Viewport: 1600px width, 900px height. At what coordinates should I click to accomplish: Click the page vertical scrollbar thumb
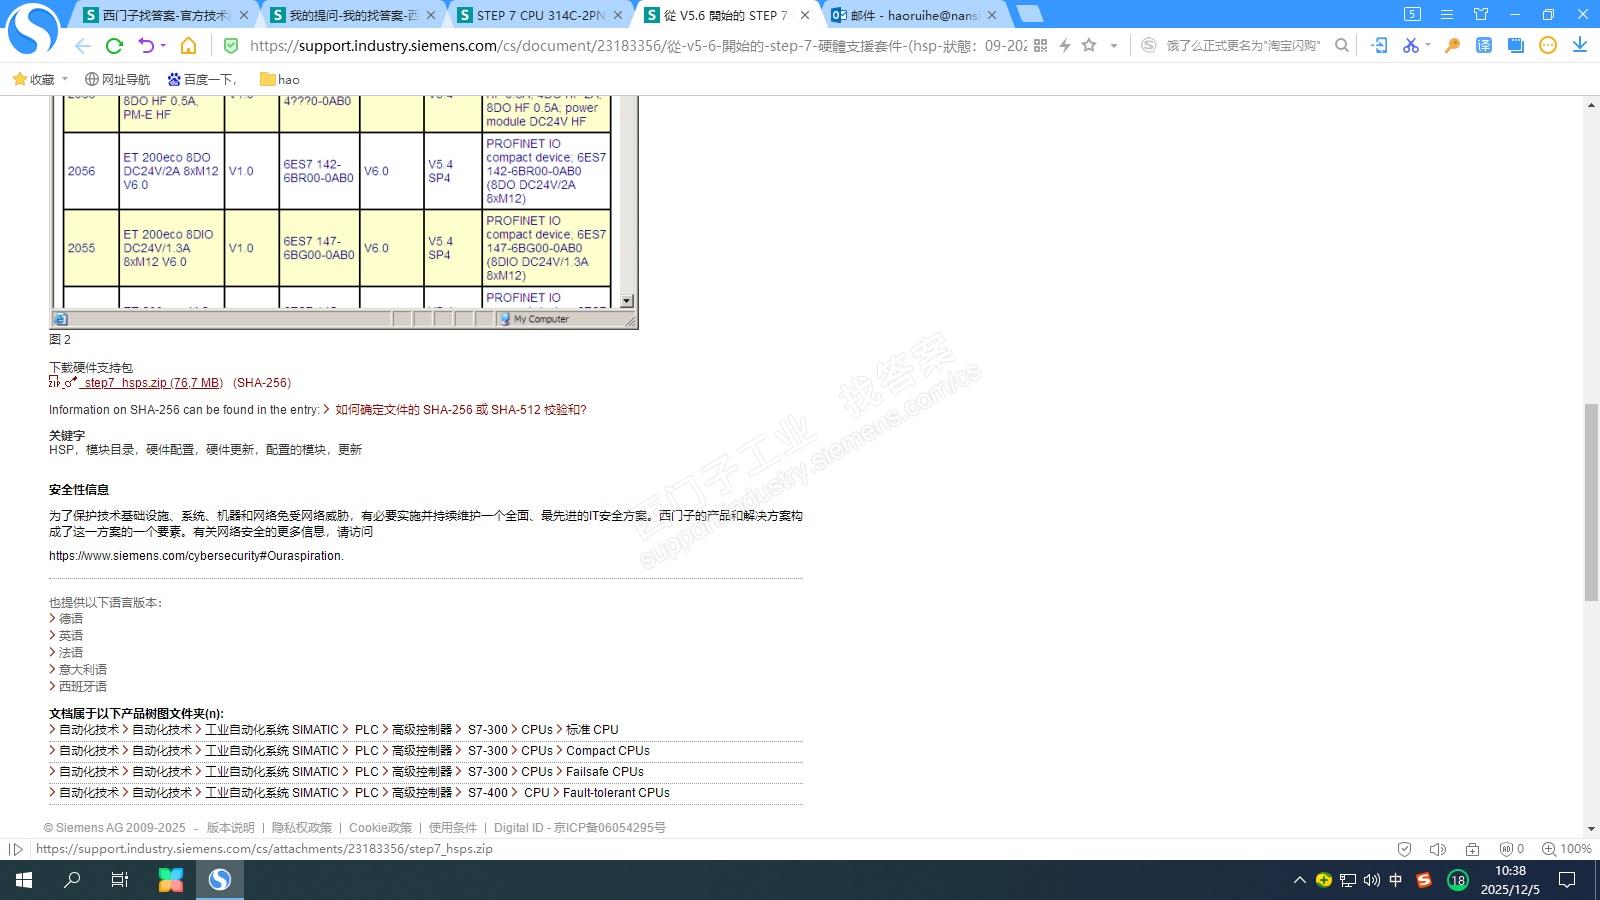coord(1591,502)
